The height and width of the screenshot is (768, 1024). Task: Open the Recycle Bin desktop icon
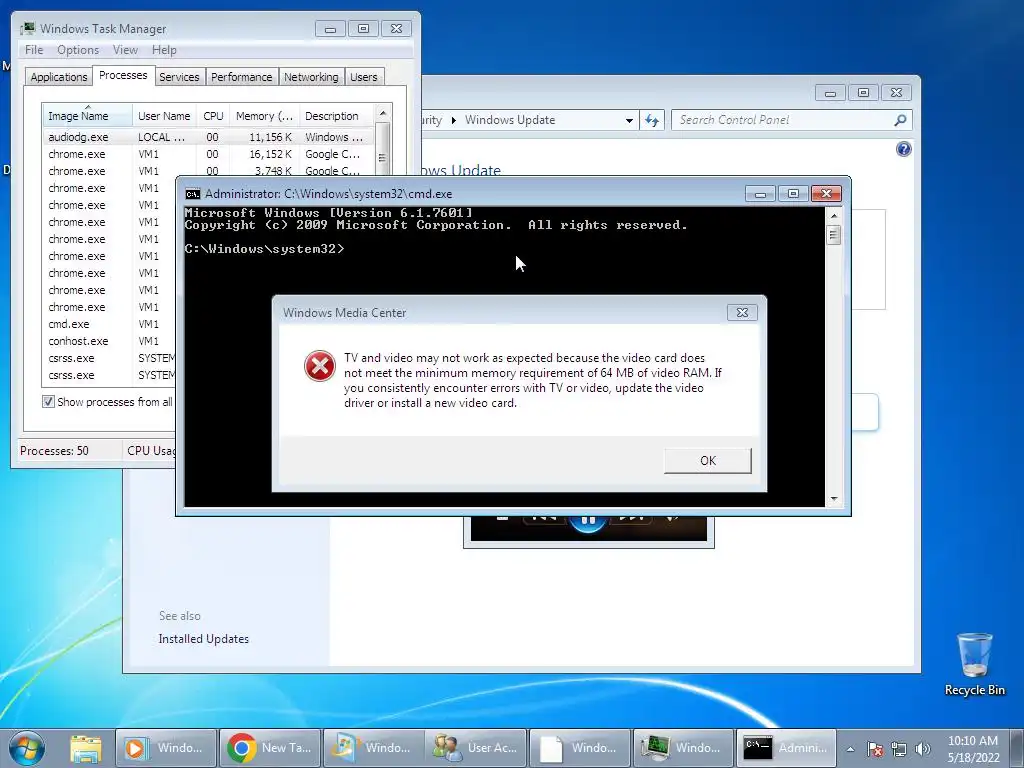(974, 664)
